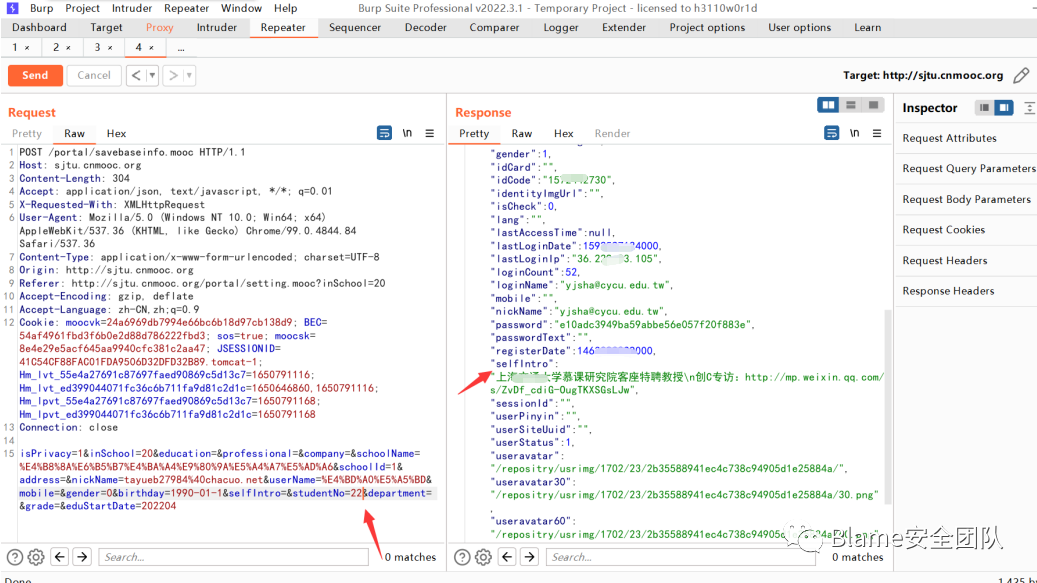1037x583 pixels.
Task: Switch Response view to Raw
Action: tap(522, 134)
